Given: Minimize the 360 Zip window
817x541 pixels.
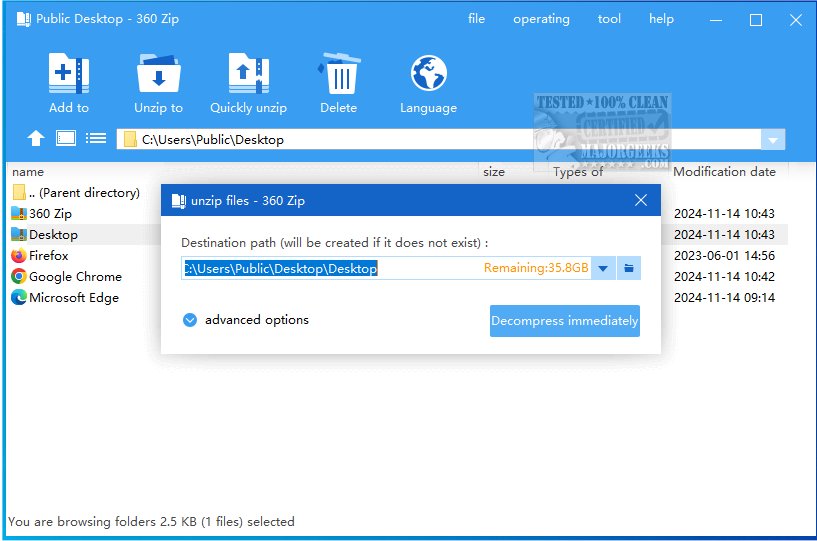Looking at the screenshot, I should 716,20.
